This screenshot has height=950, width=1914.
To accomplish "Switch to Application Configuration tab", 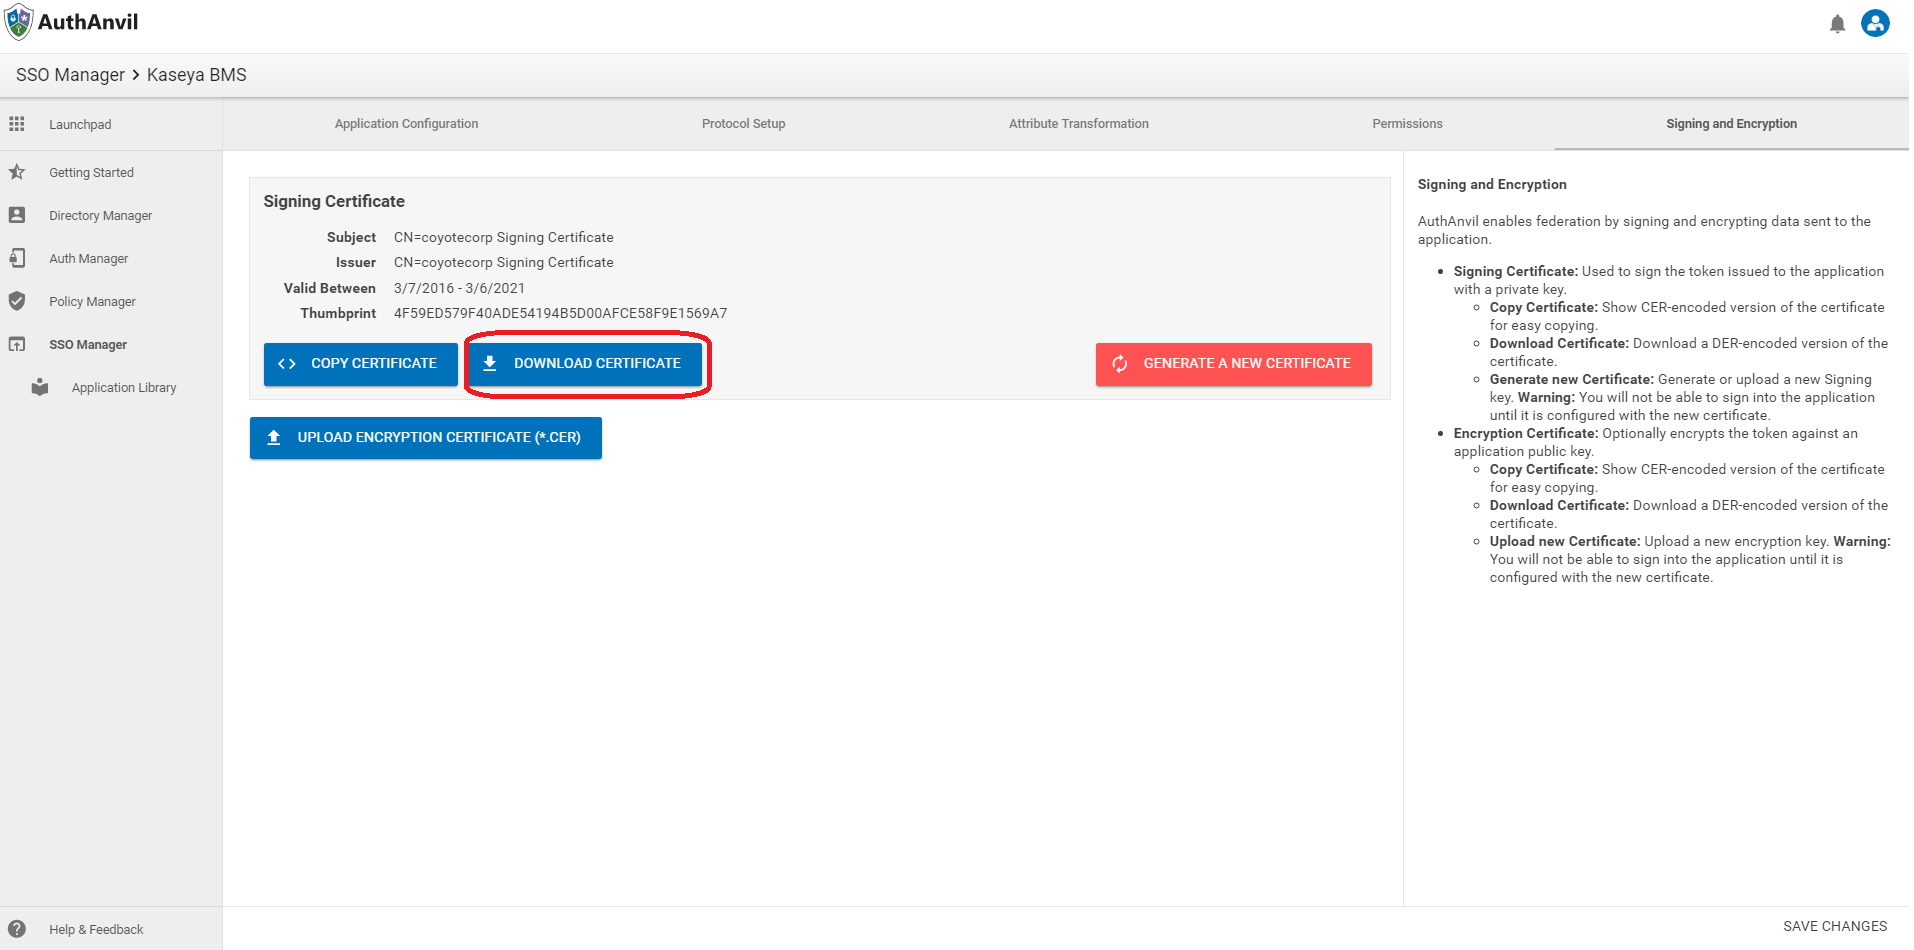I will [406, 124].
